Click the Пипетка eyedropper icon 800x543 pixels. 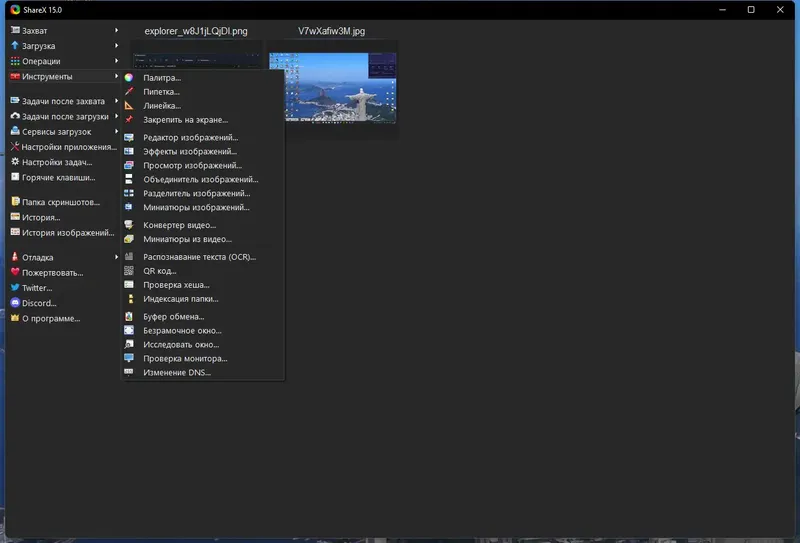pyautogui.click(x=129, y=91)
